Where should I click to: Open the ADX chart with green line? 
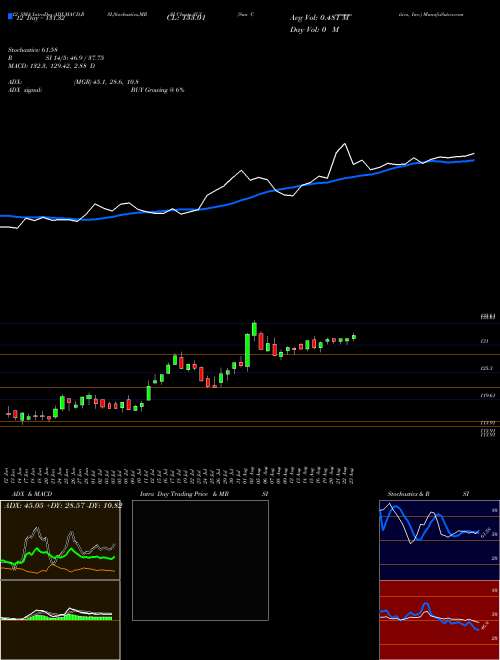click(60, 540)
